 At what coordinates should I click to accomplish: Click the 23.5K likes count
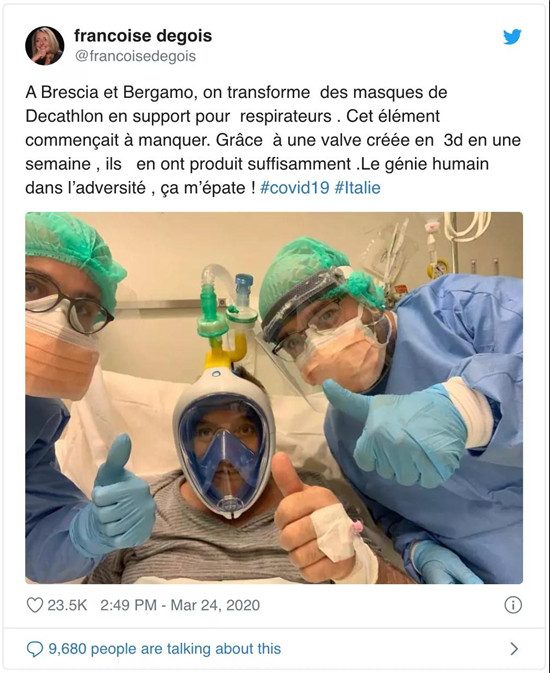tap(67, 605)
